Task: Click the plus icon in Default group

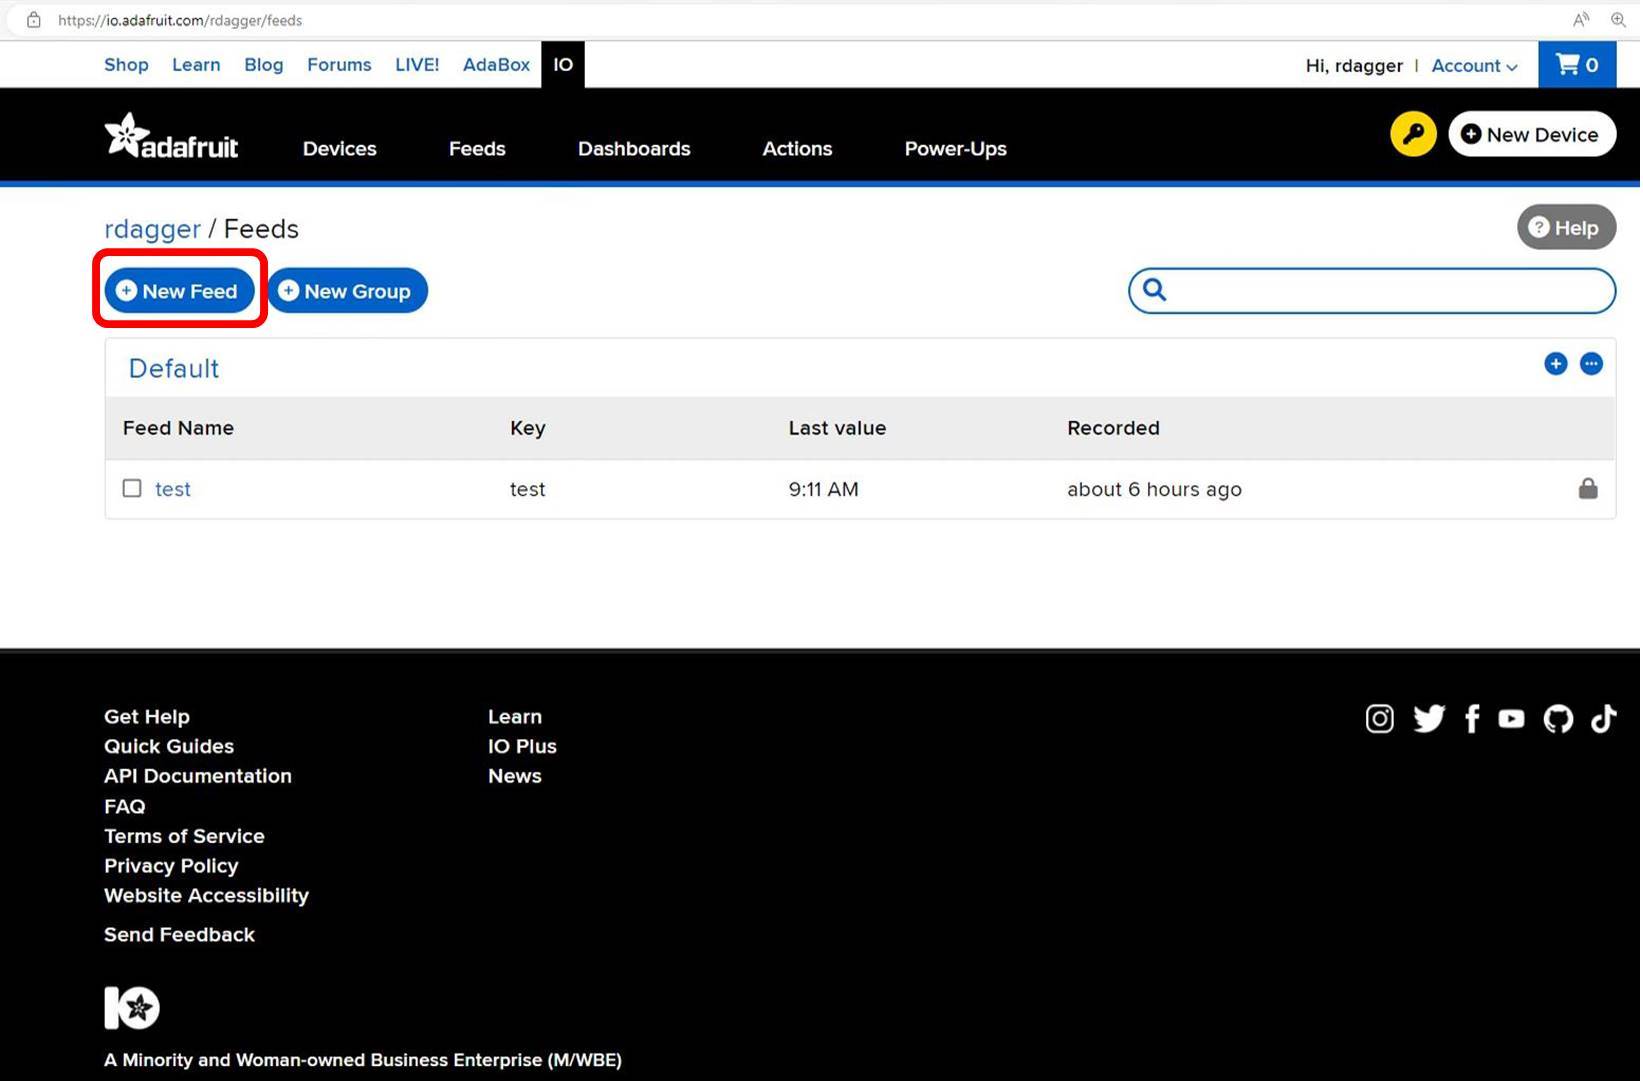Action: coord(1558,364)
